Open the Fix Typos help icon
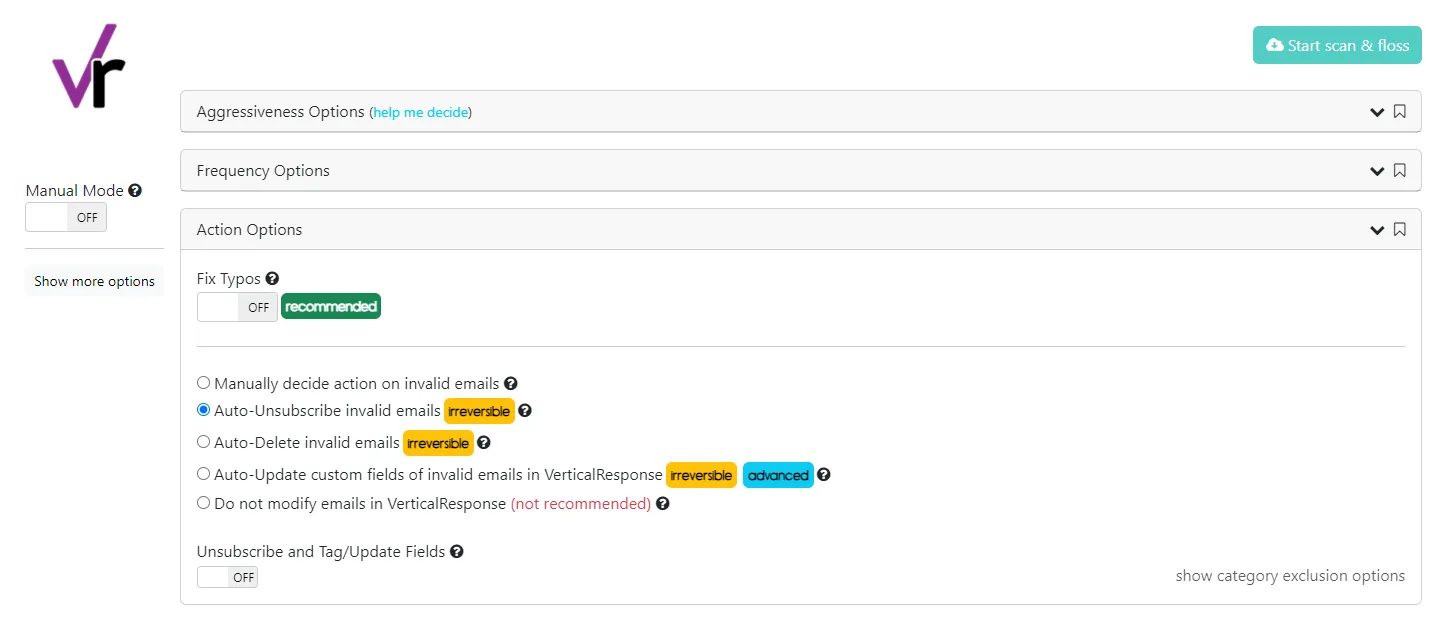Image resolution: width=1438 pixels, height=624 pixels. click(272, 279)
